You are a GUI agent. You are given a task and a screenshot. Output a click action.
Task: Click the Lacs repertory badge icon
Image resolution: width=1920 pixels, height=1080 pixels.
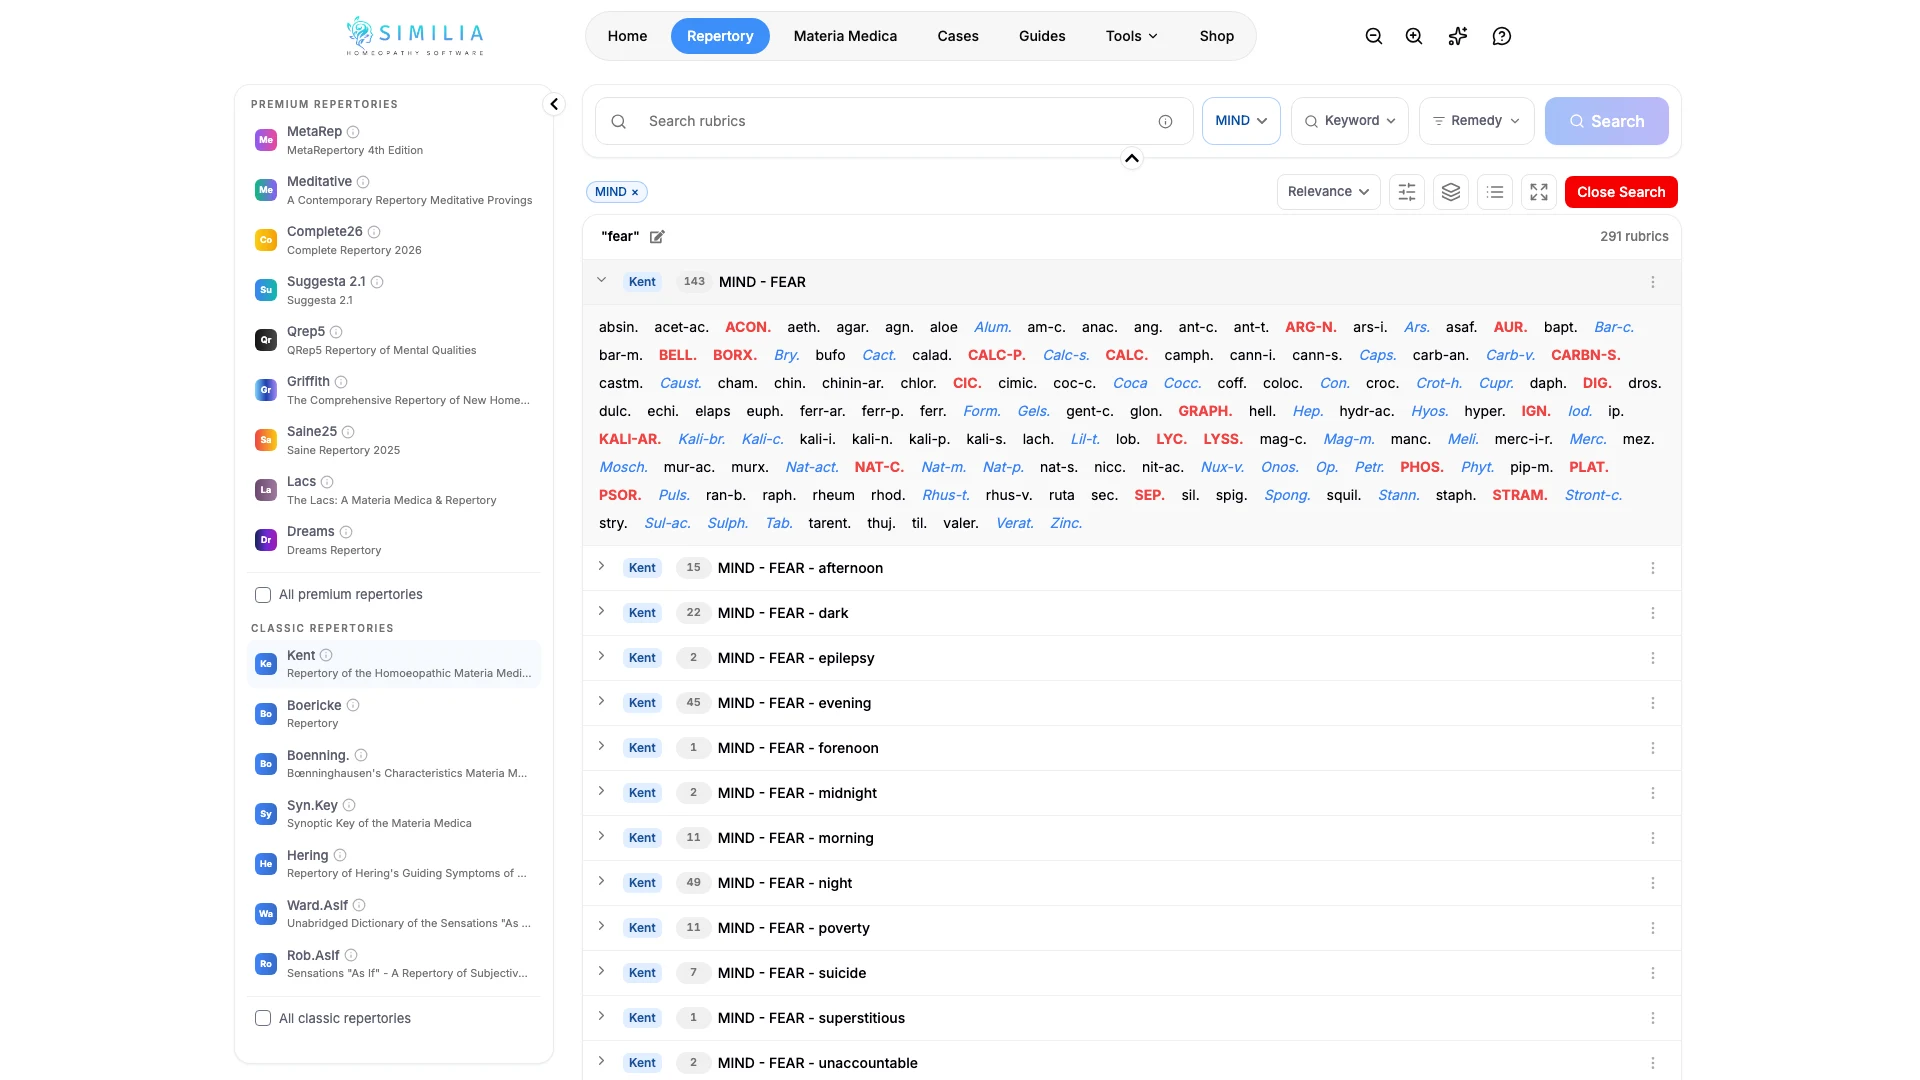click(x=266, y=490)
